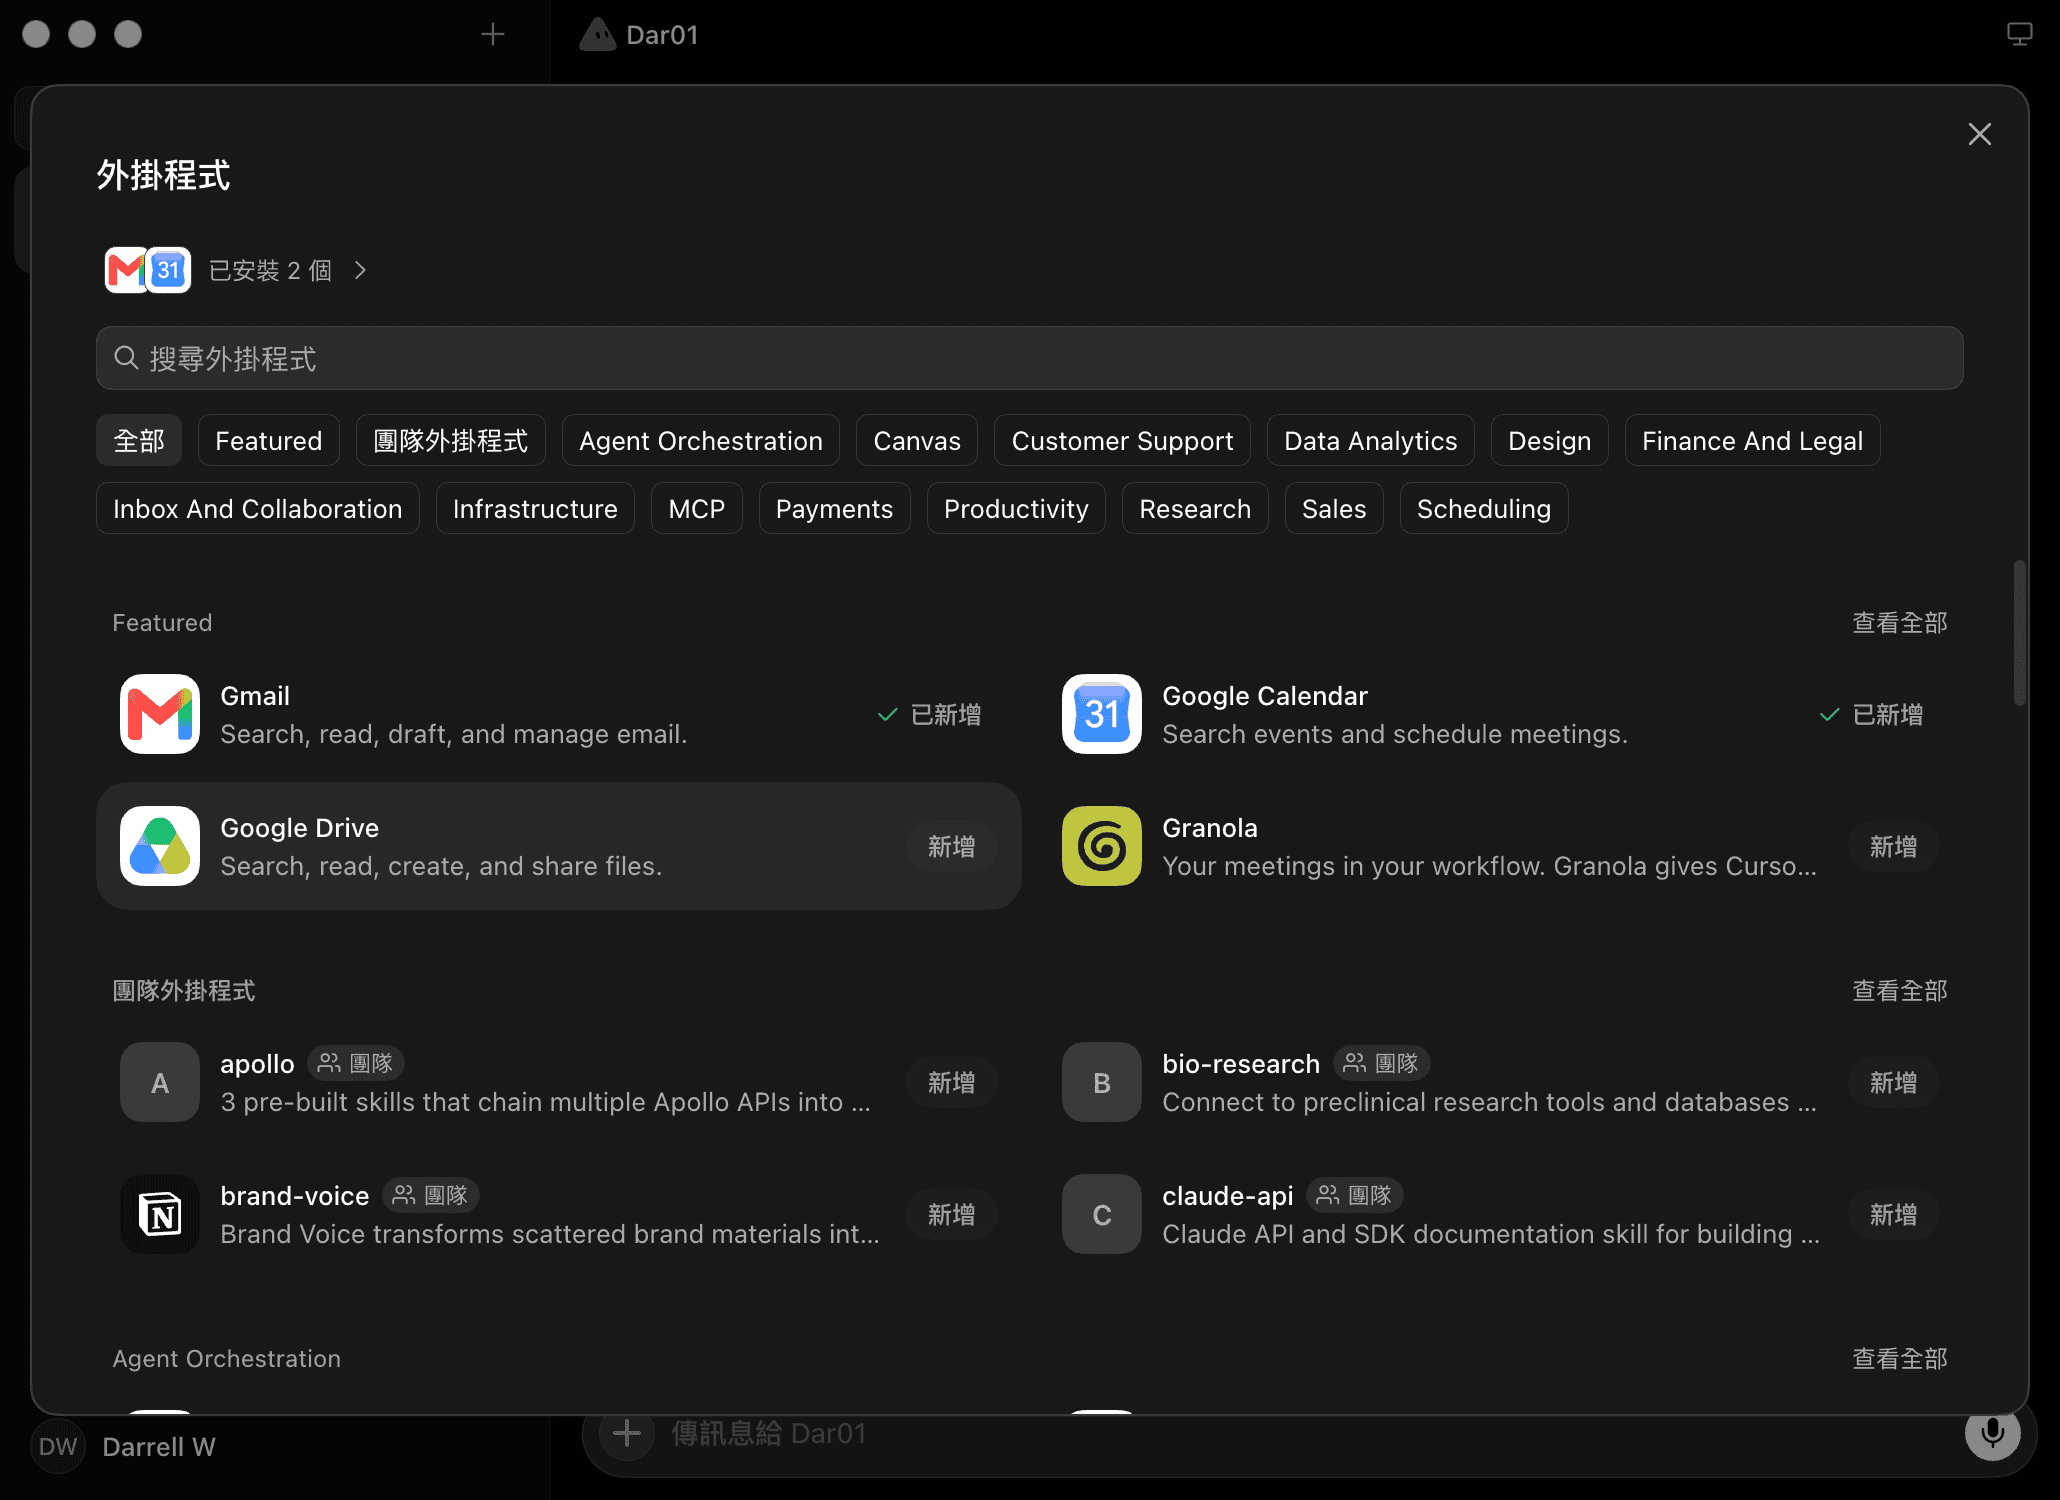The height and width of the screenshot is (1500, 2060).
Task: Click Gmail 已新增 installed status
Action: (x=930, y=714)
